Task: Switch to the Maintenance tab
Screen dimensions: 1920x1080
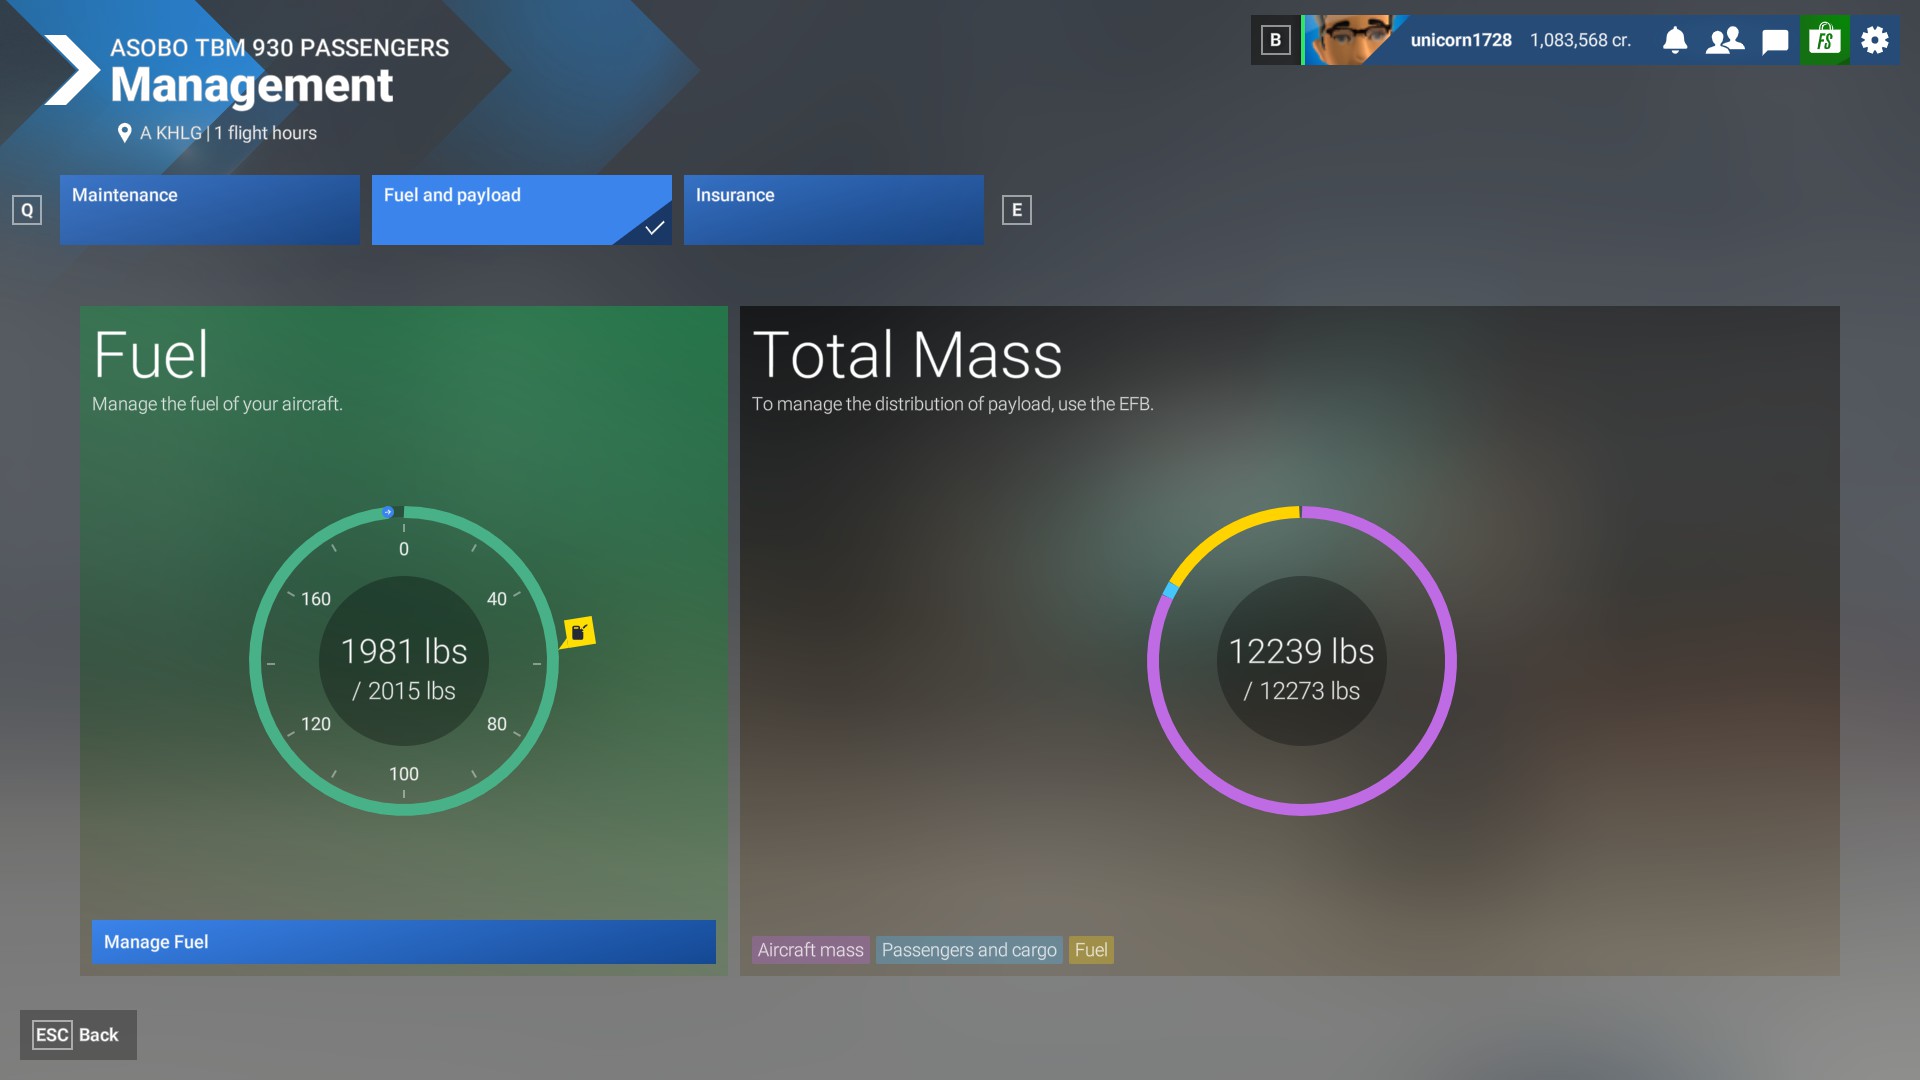Action: [210, 210]
